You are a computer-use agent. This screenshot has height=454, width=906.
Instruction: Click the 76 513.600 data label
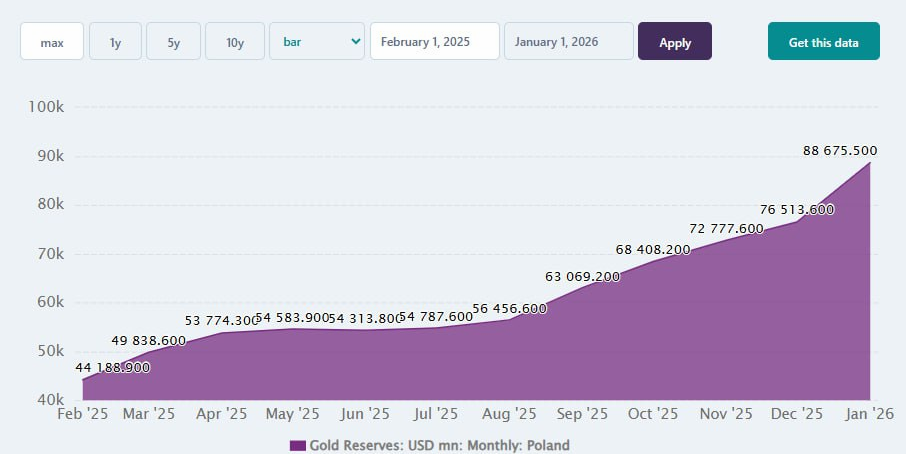pos(797,209)
